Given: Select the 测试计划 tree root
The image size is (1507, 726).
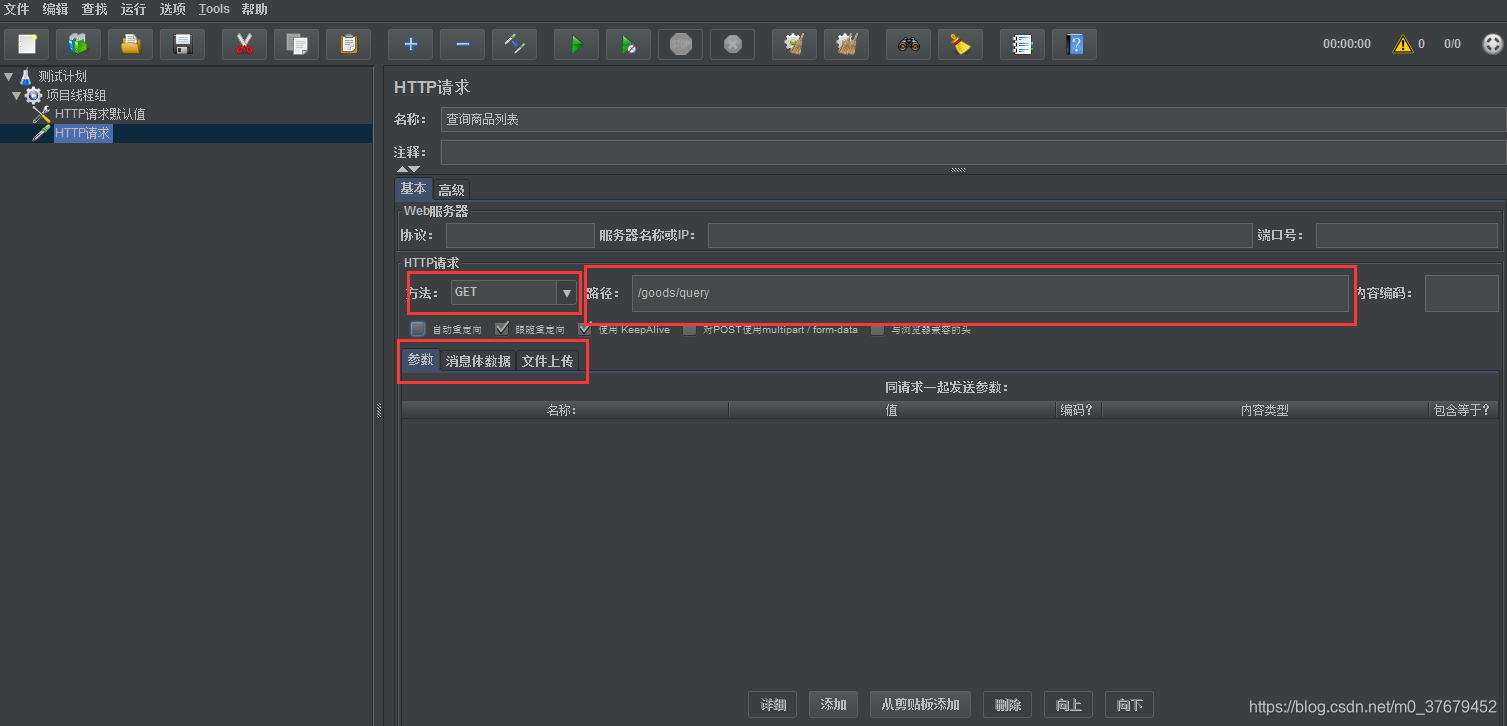Looking at the screenshot, I should [62, 76].
